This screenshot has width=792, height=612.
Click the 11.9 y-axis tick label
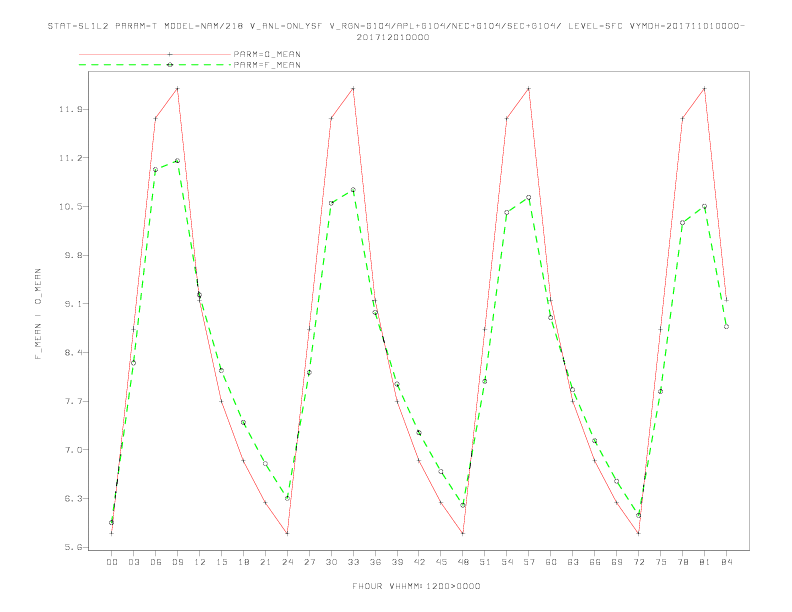click(x=71, y=109)
